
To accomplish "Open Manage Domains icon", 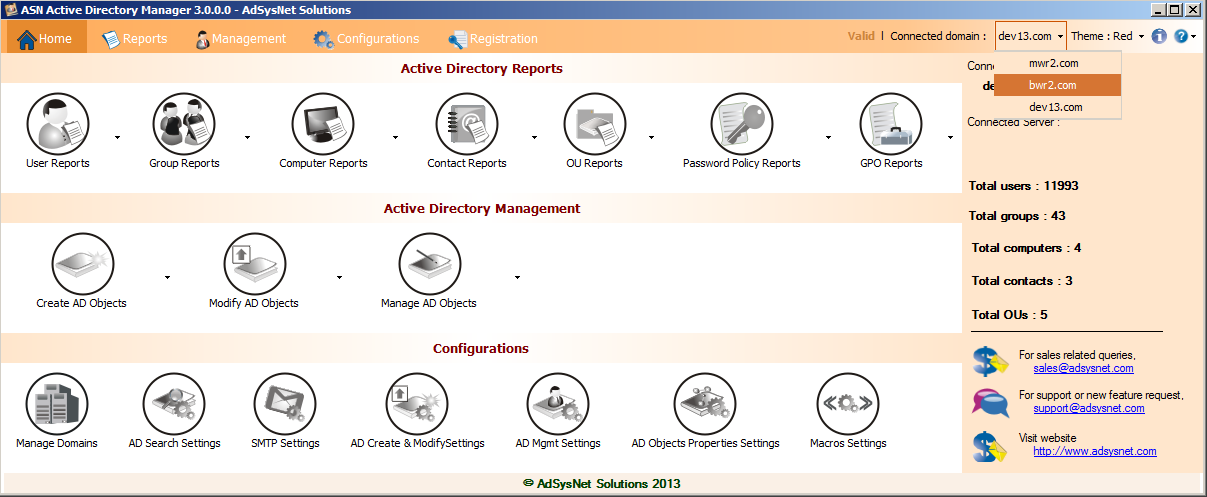I will pos(57,404).
